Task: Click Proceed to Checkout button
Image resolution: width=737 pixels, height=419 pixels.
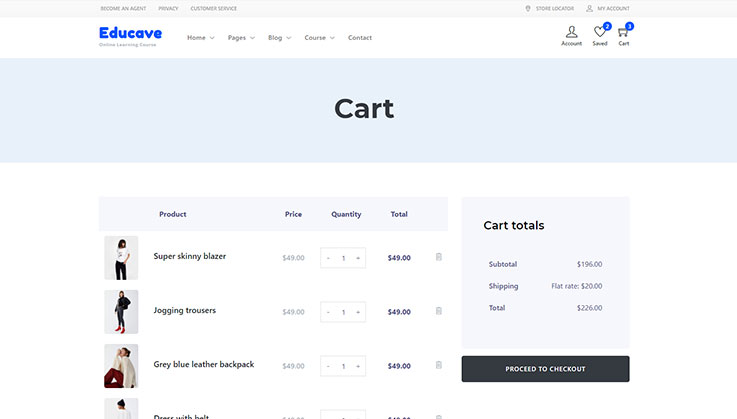Action: coord(545,369)
